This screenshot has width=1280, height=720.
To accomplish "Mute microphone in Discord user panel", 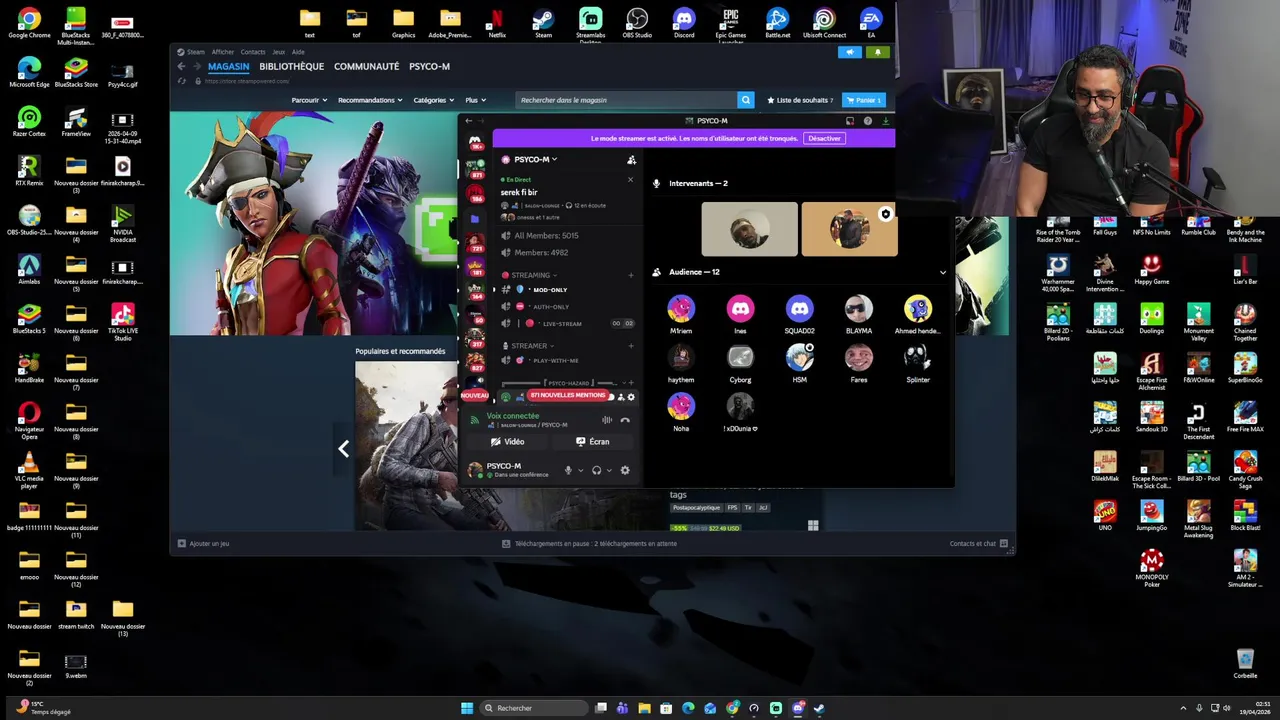I will 568,470.
